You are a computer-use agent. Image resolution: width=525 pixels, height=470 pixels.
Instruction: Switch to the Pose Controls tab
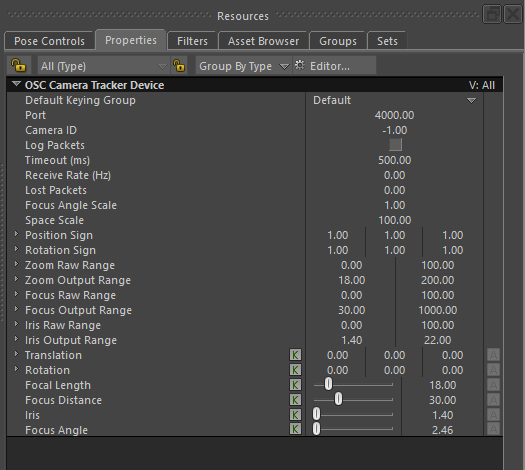click(49, 41)
